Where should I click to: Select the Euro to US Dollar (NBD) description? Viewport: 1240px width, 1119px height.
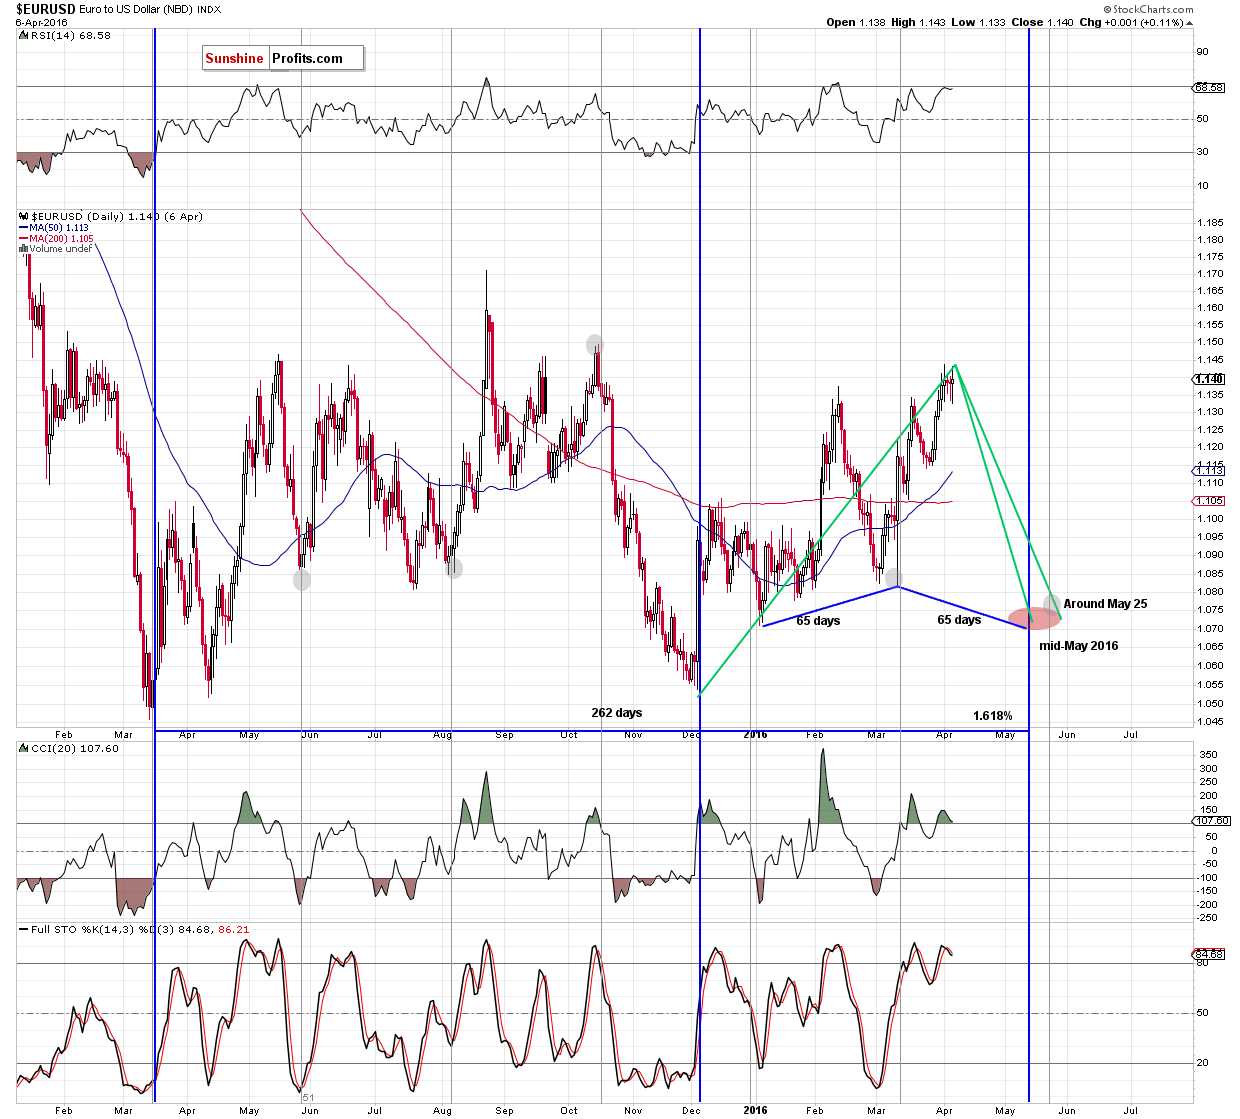click(138, 9)
